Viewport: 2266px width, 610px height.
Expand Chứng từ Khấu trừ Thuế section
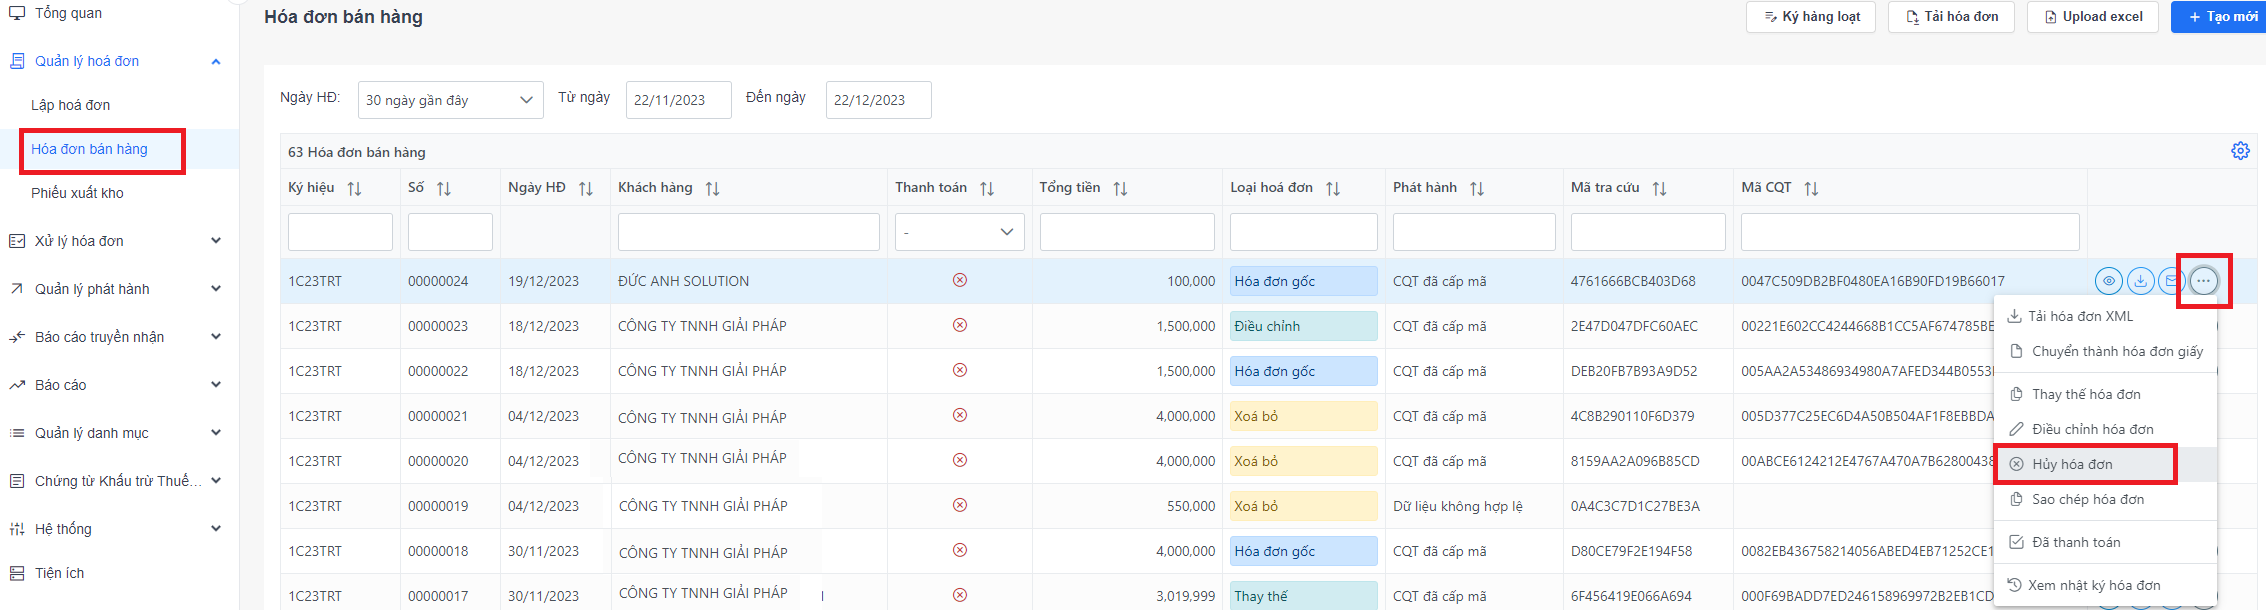click(x=216, y=481)
